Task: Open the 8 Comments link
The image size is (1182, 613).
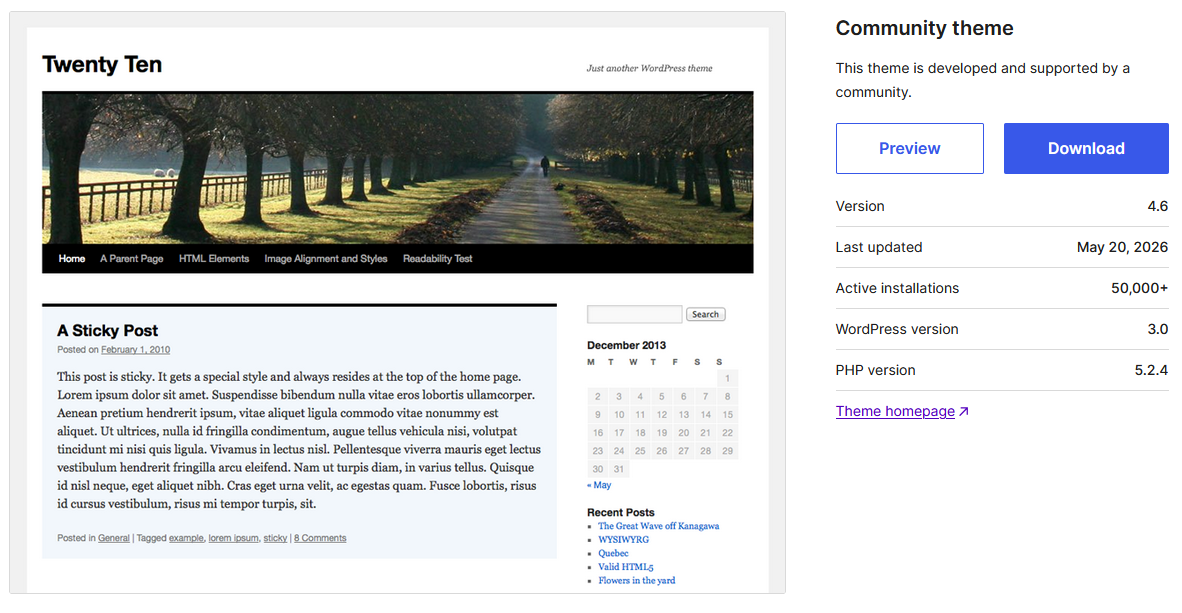Action: [320, 538]
